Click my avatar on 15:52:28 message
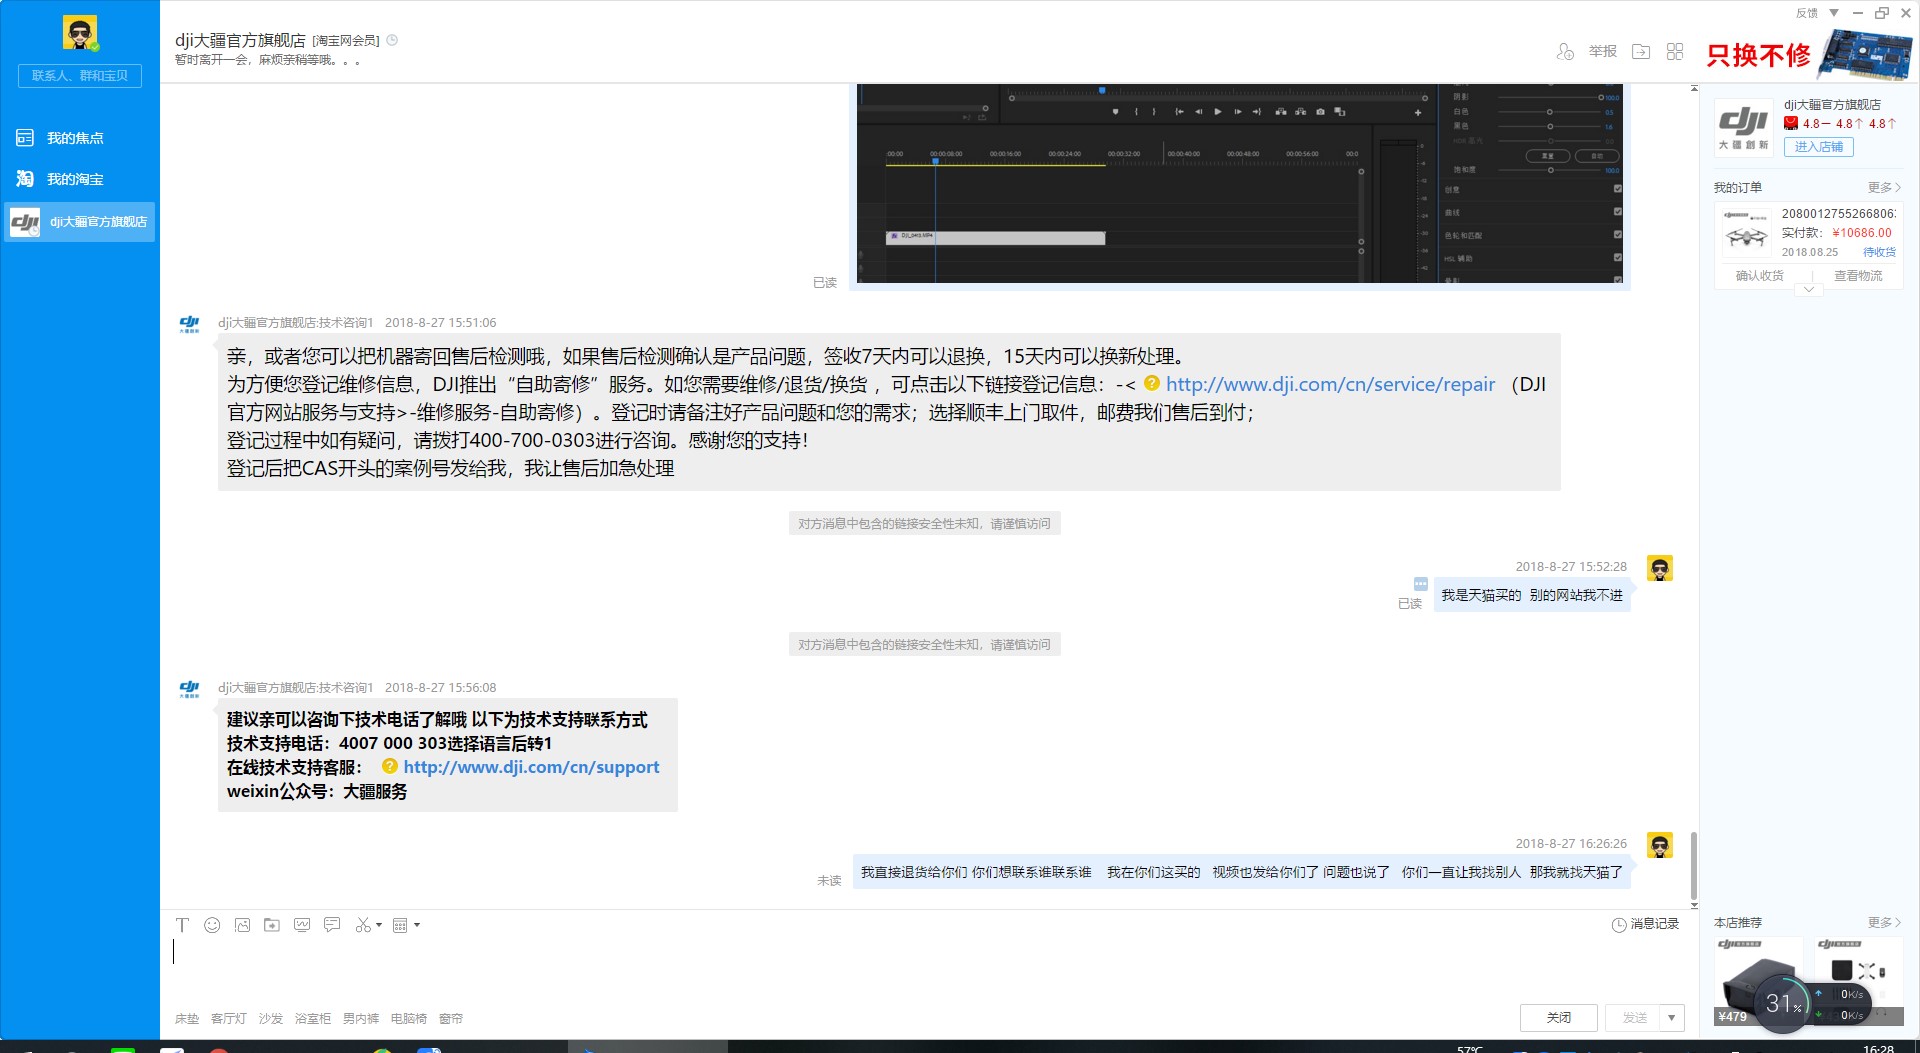Screen dimensions: 1920x1053 tap(1660, 568)
